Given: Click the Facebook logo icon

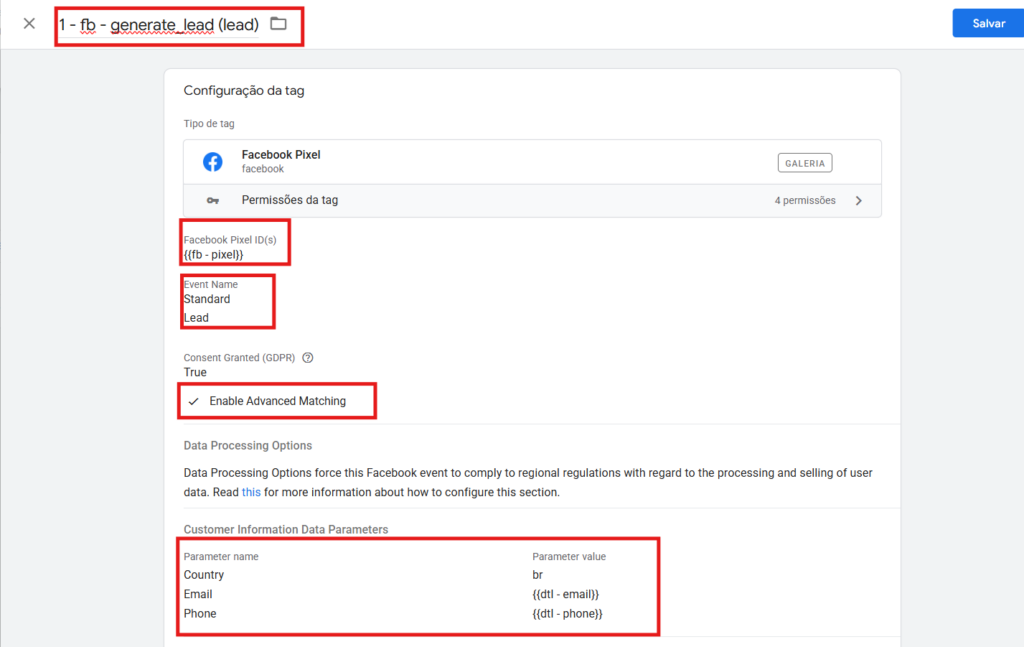Looking at the screenshot, I should point(212,161).
